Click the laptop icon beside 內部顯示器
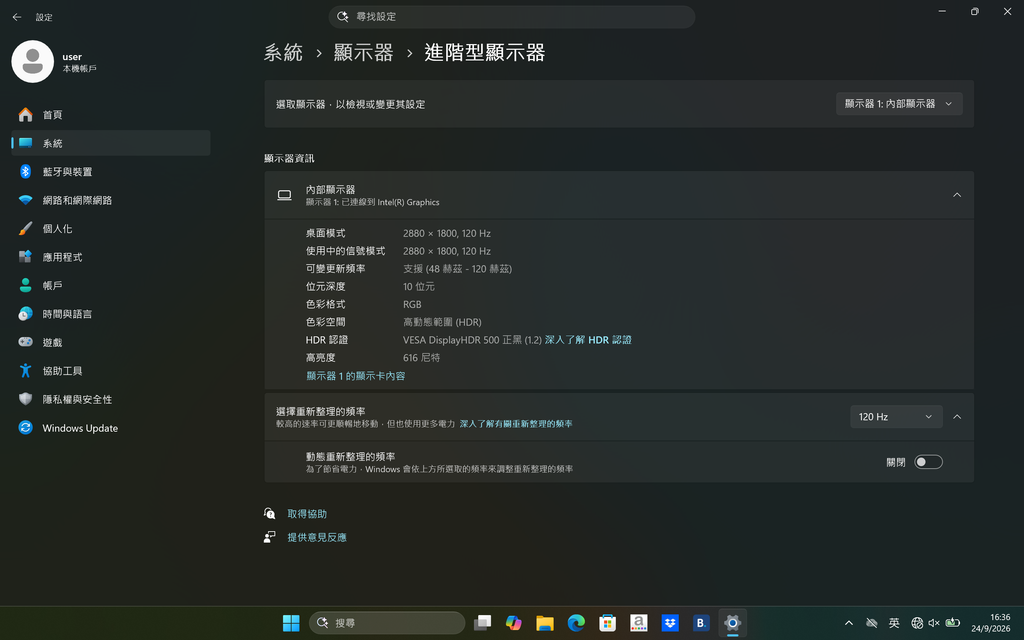Viewport: 1024px width, 640px height. (x=285, y=195)
